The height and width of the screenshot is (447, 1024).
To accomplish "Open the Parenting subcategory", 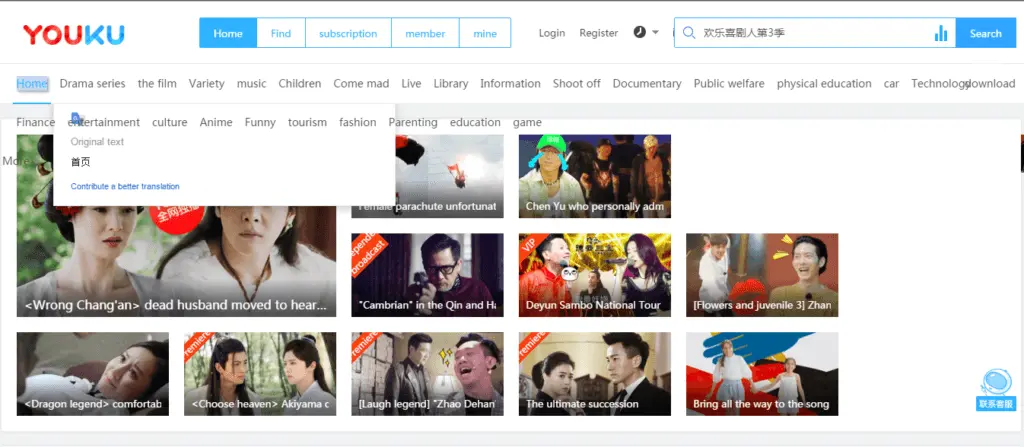I will point(413,122).
